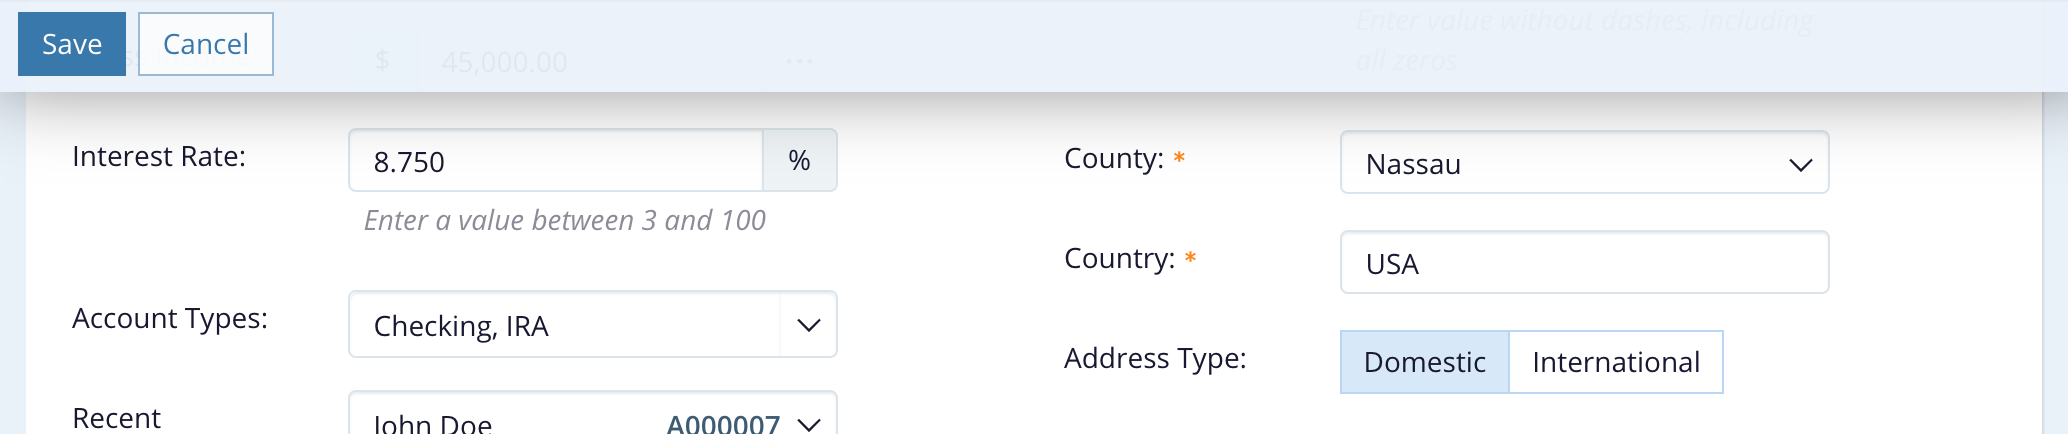Click the A000007 account code
The width and height of the screenshot is (2068, 434).
point(723,425)
